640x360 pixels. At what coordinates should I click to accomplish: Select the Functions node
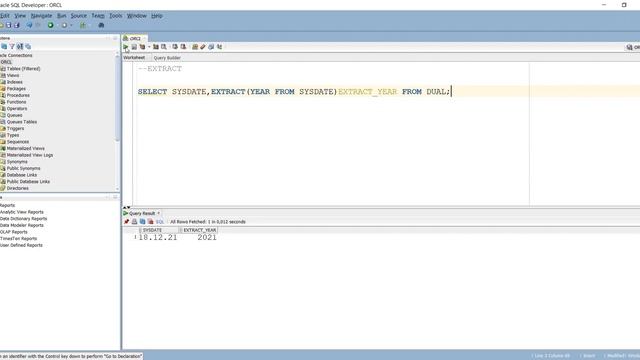(x=16, y=102)
